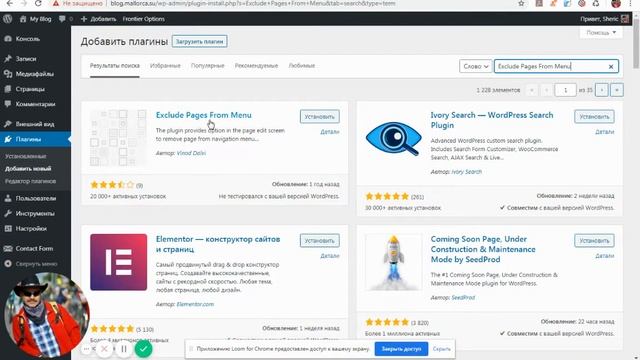Screen dimensions: 640x360
Task: Open the Записи posts menu
Action: point(35,59)
